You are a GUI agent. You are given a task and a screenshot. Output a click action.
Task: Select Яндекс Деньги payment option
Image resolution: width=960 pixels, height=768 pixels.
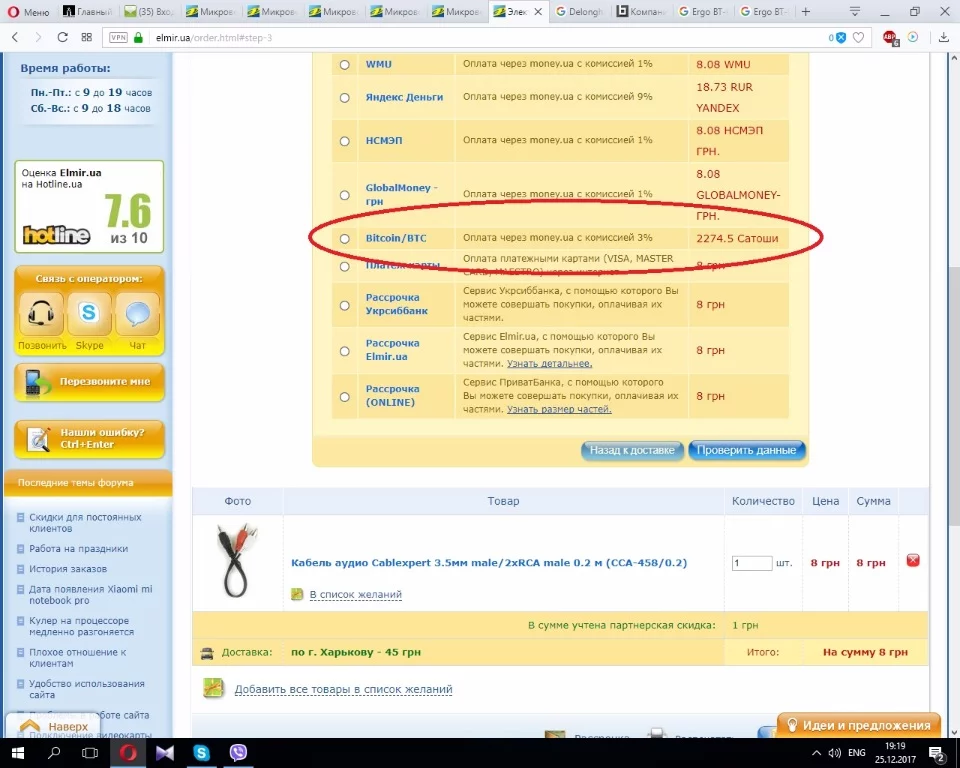pyautogui.click(x=344, y=97)
